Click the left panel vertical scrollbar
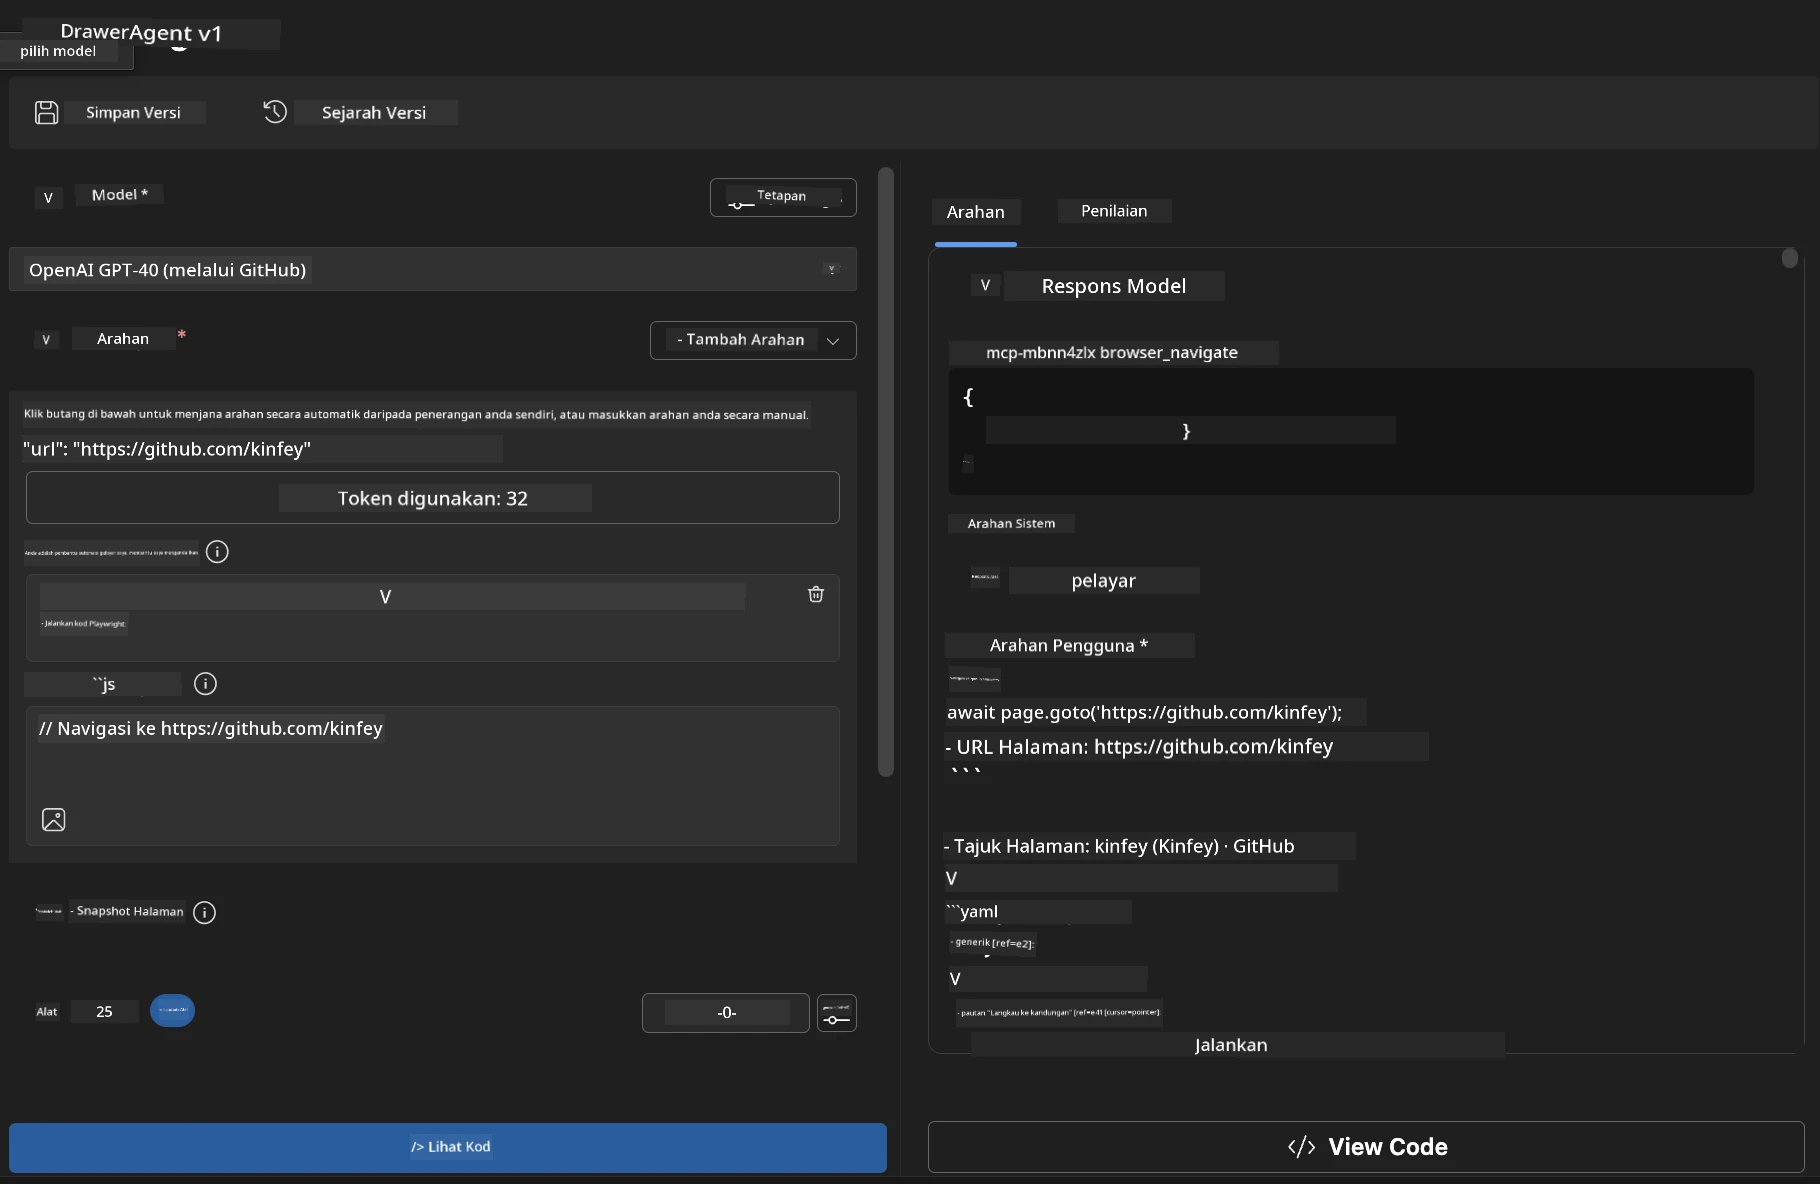This screenshot has width=1820, height=1184. coord(886,471)
